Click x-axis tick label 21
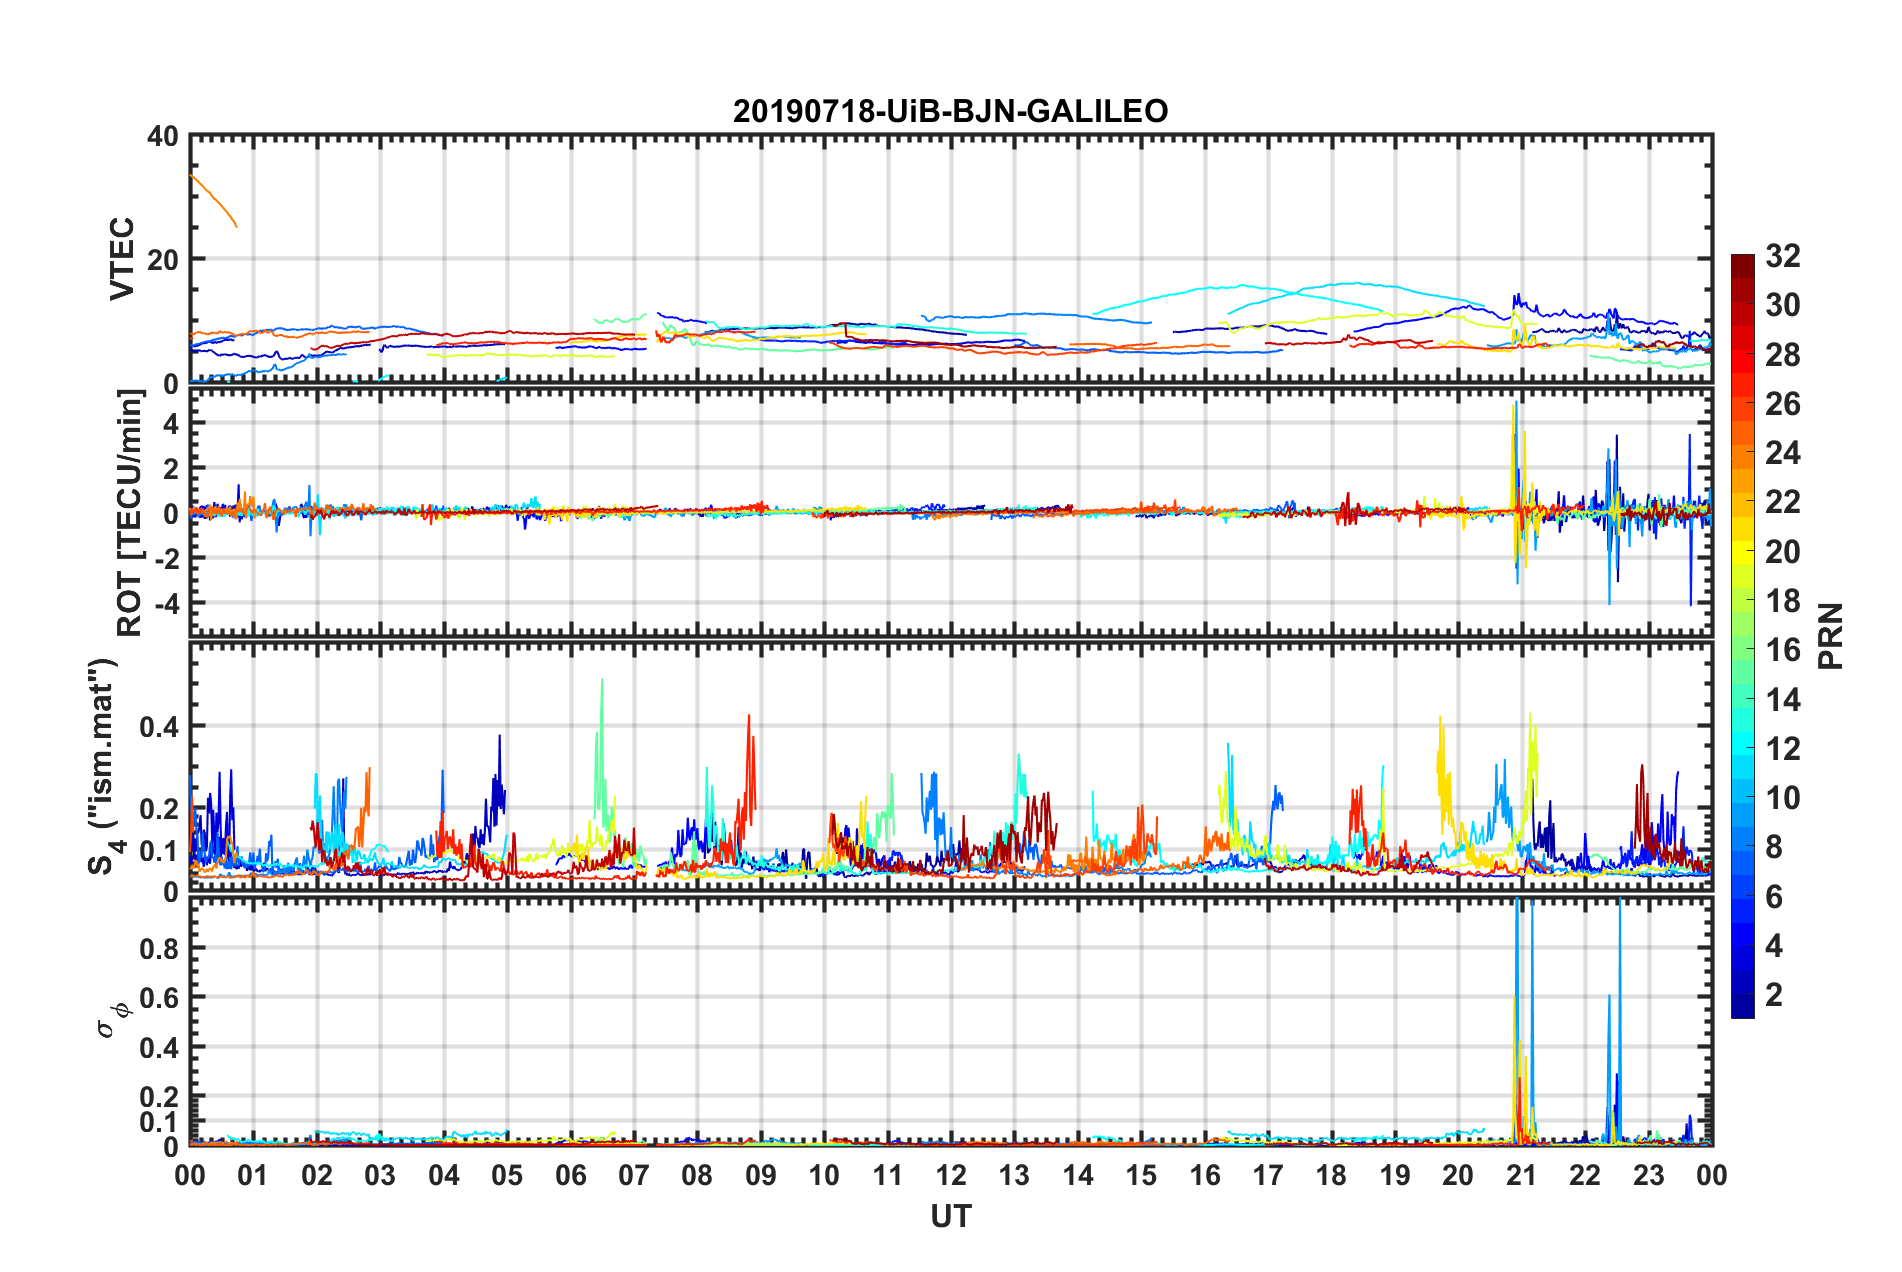Viewport: 1902px width, 1272px height. (x=1522, y=1175)
